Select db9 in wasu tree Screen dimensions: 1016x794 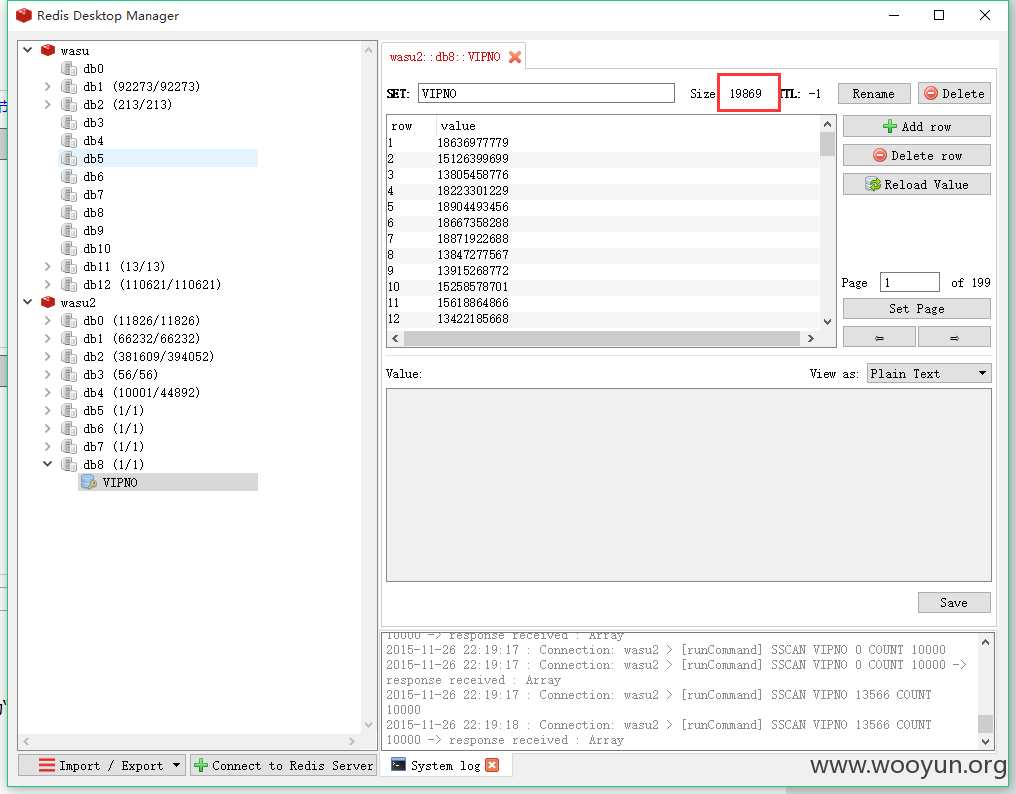(x=93, y=230)
